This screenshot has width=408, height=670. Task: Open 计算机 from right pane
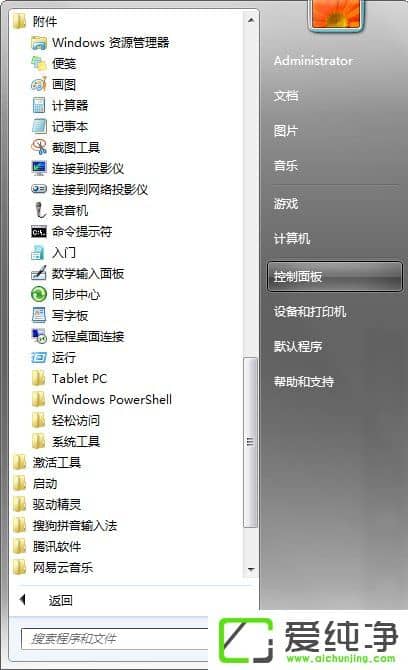pyautogui.click(x=292, y=238)
